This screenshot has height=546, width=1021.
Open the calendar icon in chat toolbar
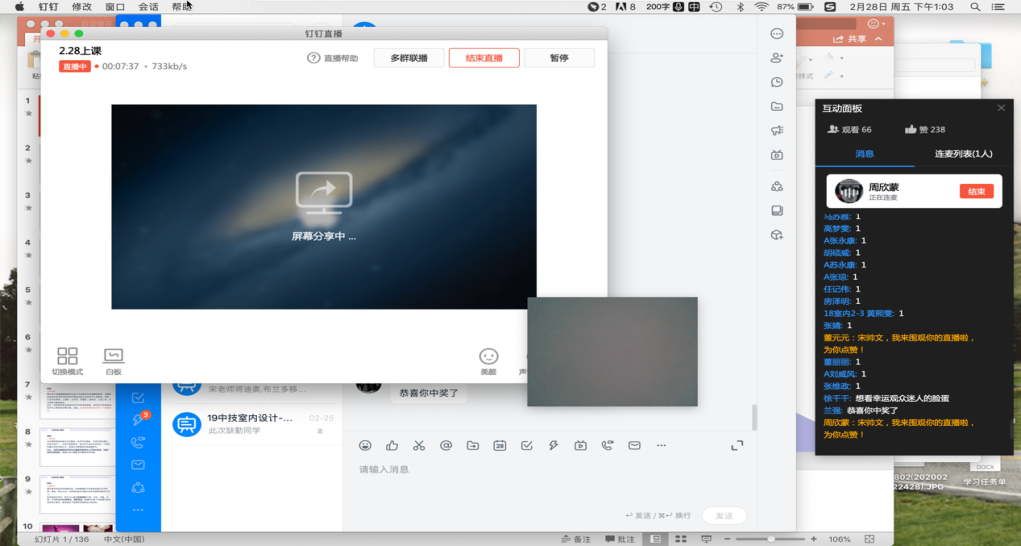(x=499, y=445)
